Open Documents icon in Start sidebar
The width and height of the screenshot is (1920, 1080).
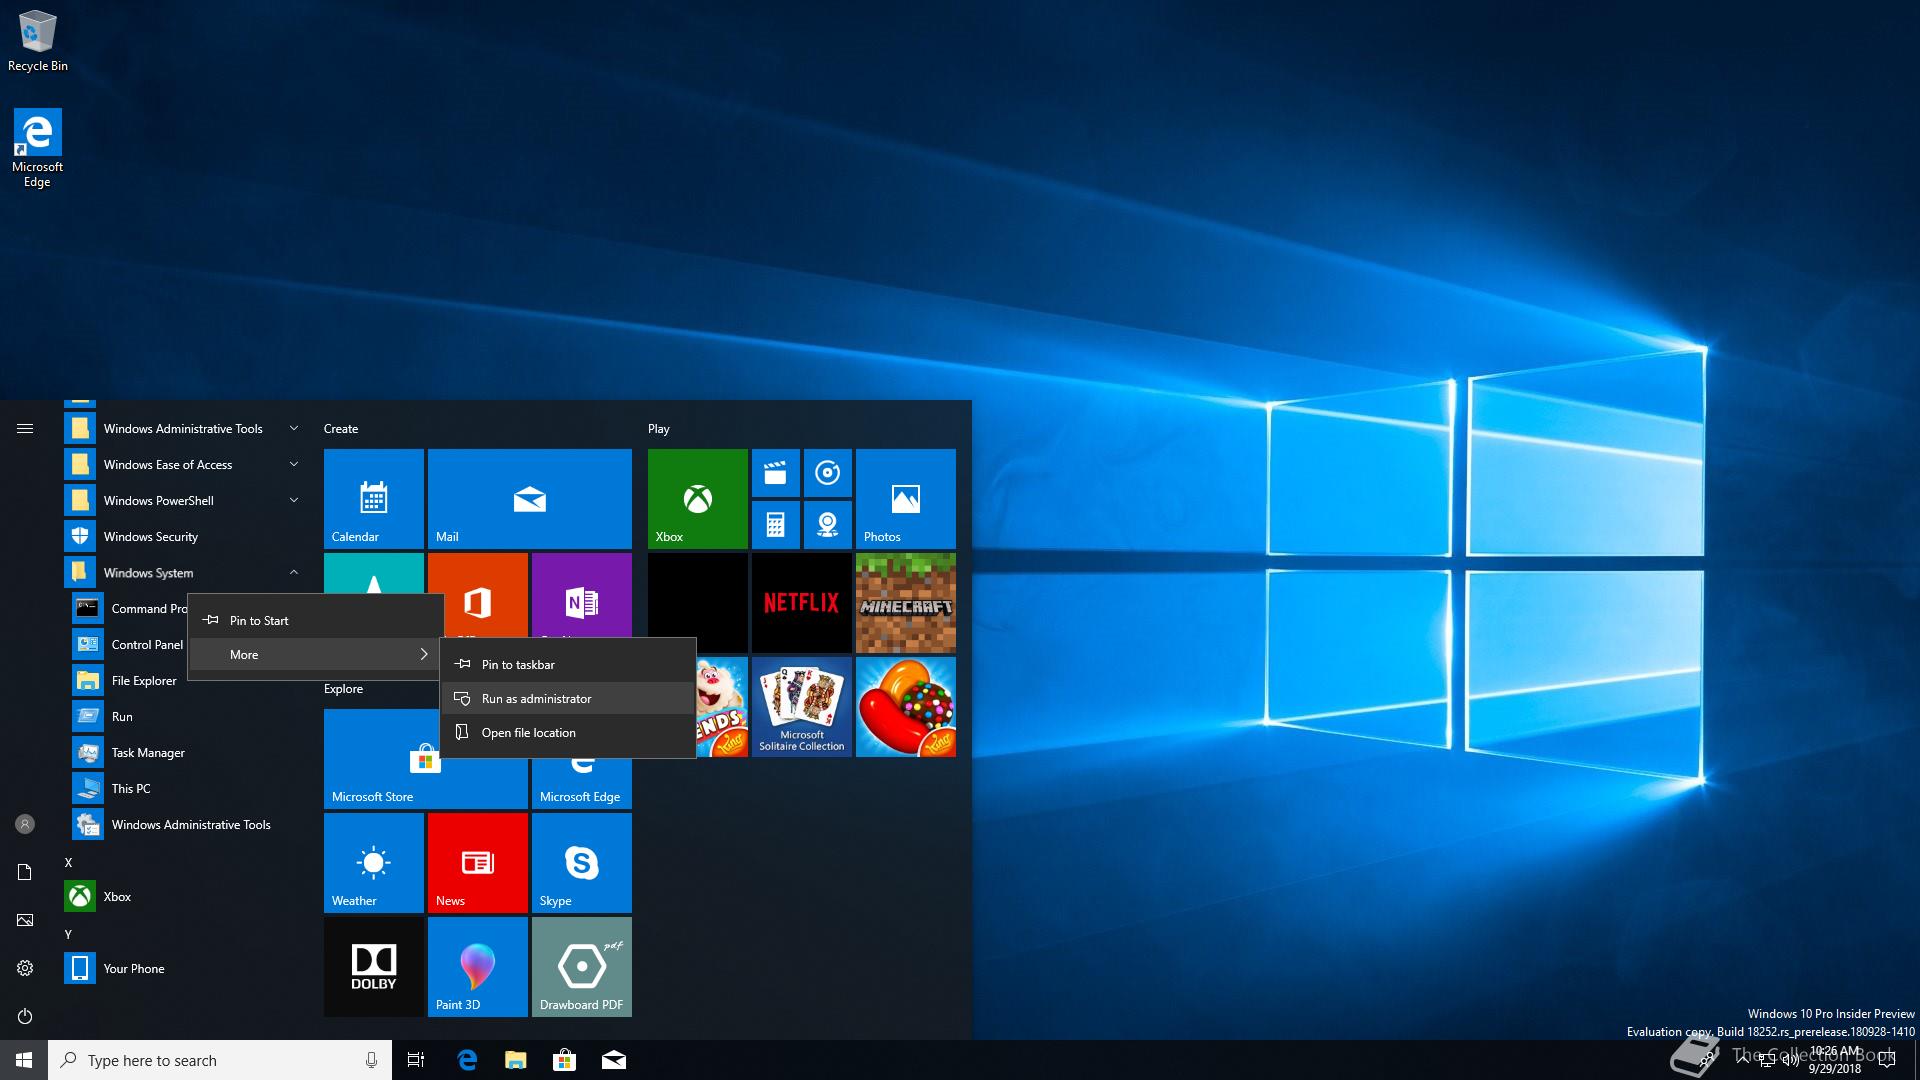(25, 872)
